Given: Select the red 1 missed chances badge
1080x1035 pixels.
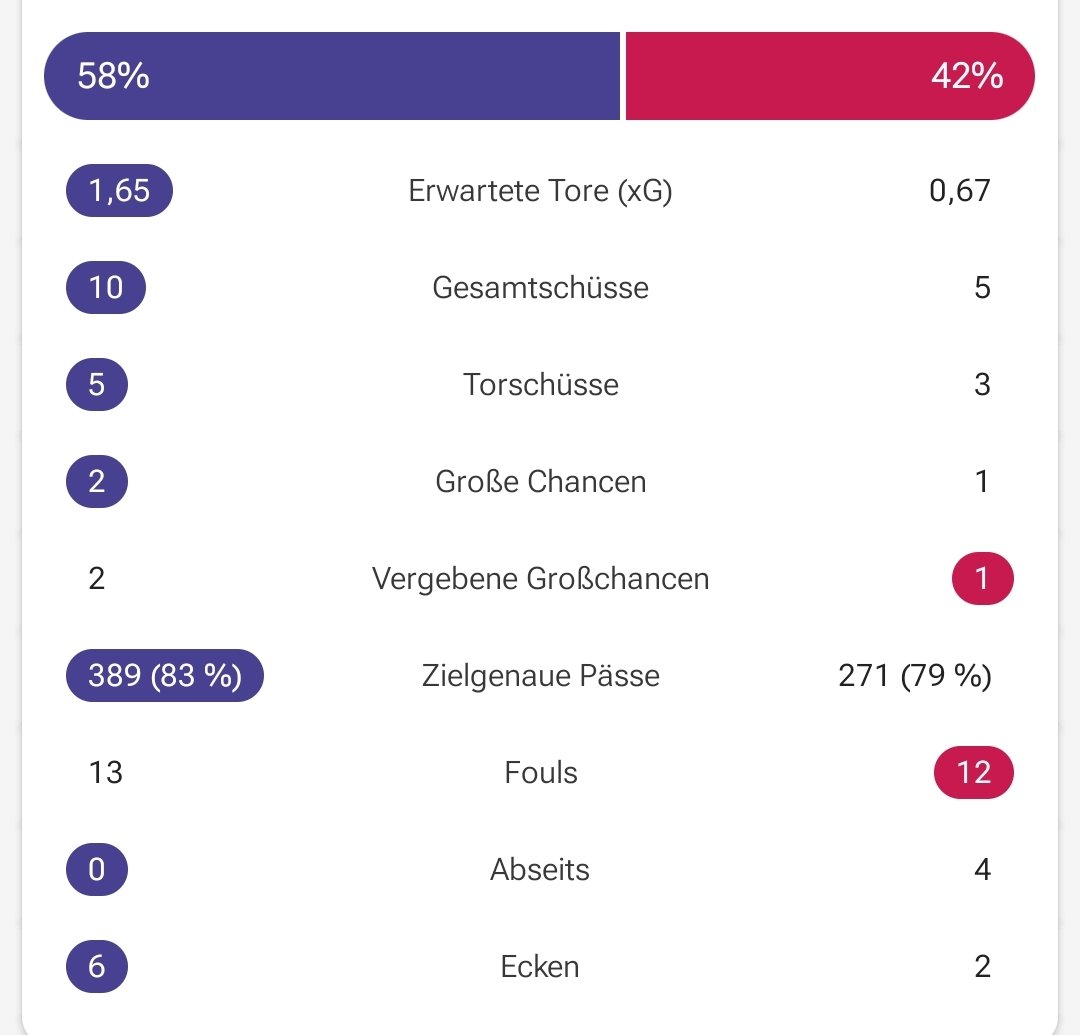Looking at the screenshot, I should pyautogui.click(x=982, y=578).
